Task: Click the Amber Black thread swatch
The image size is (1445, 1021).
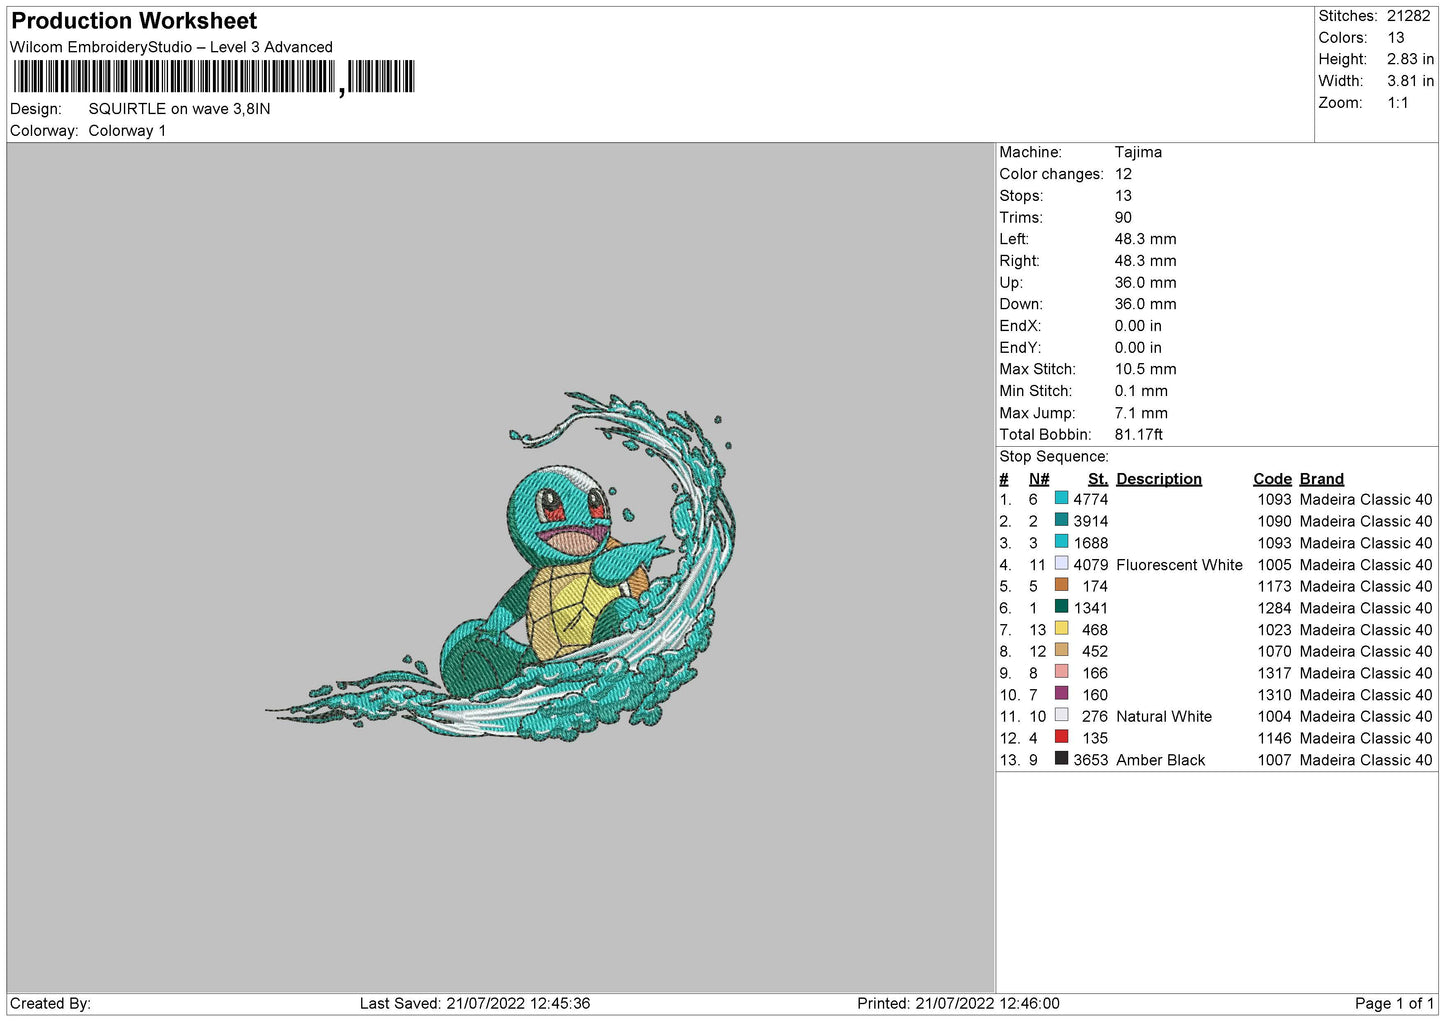Action: pos(1061,759)
